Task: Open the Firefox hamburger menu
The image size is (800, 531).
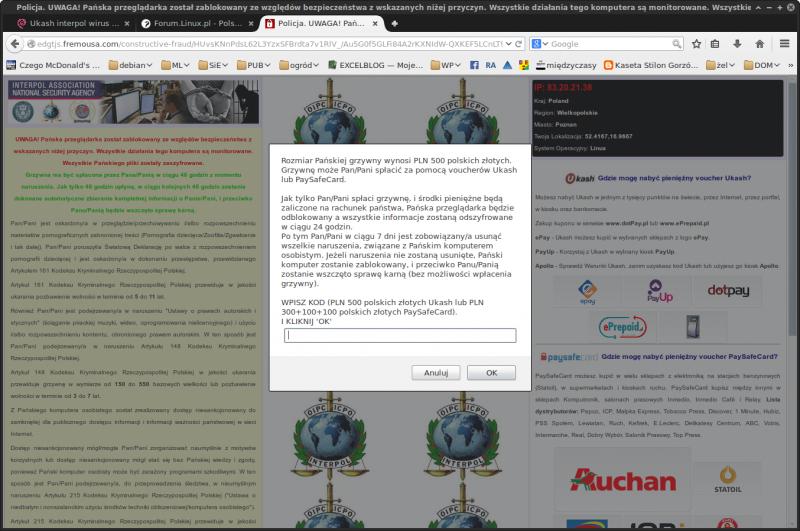Action: click(x=785, y=44)
